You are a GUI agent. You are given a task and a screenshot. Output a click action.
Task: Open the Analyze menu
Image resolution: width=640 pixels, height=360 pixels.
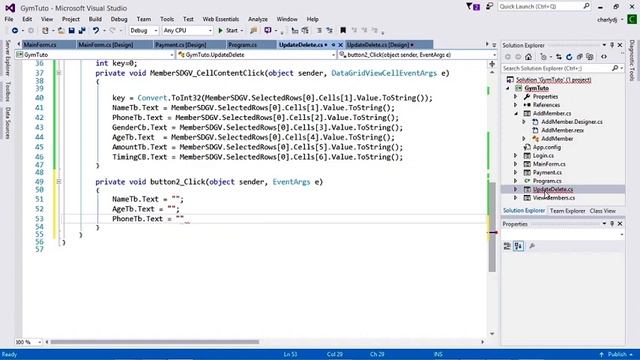[258, 19]
